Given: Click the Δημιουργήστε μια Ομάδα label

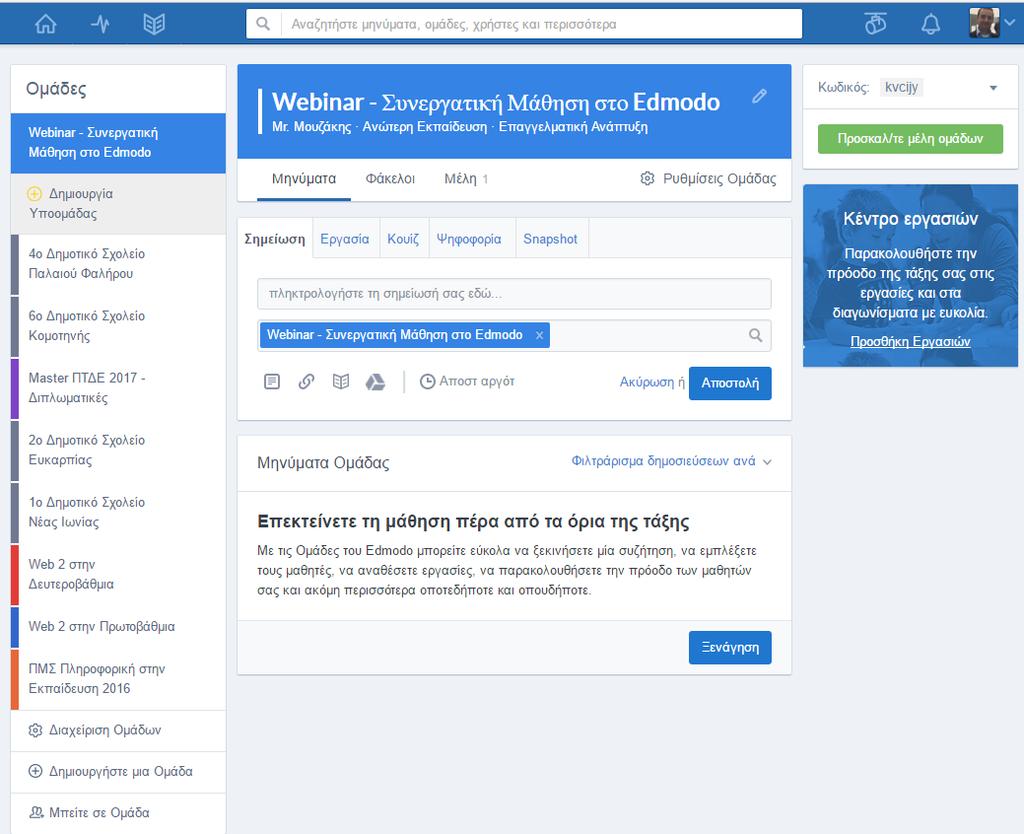Looking at the screenshot, I should (x=121, y=771).
